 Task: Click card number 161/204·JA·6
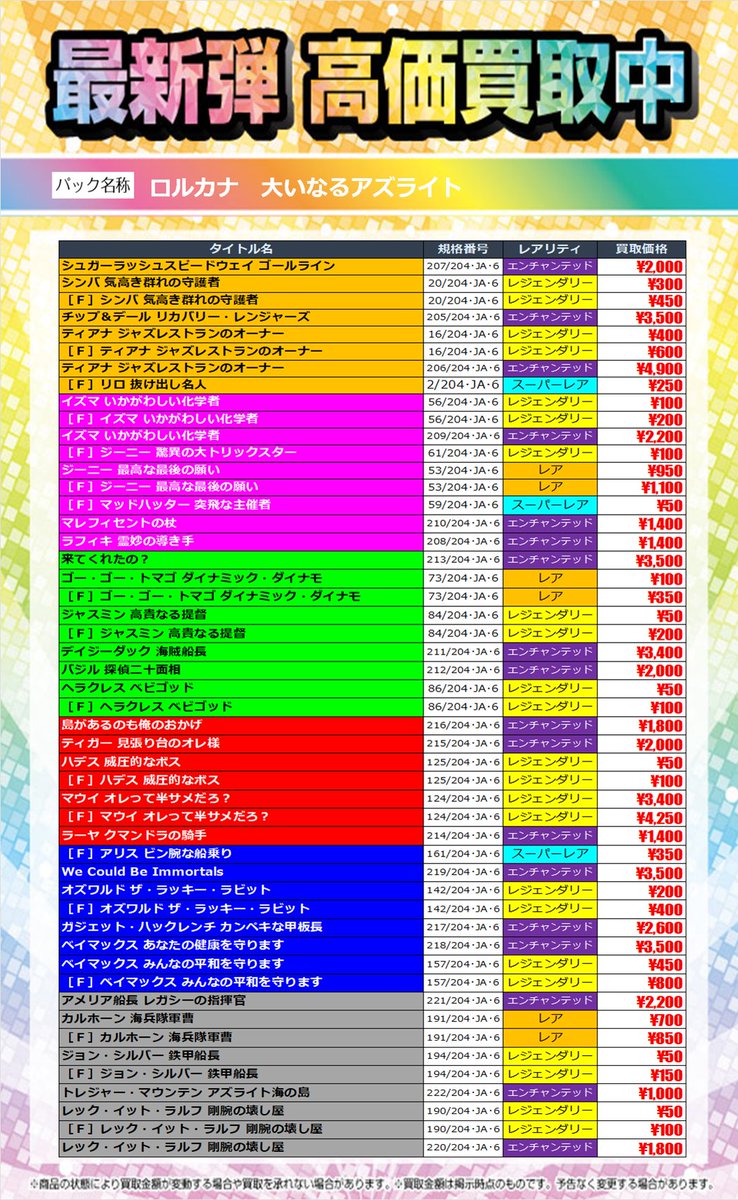click(x=463, y=853)
